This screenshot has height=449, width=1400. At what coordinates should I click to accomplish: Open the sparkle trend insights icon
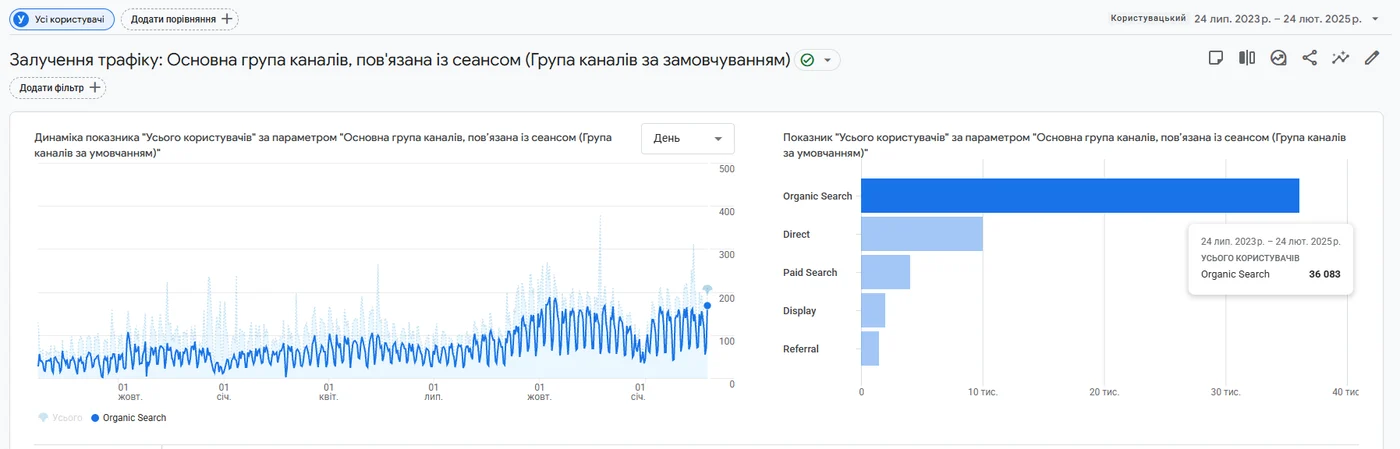point(1340,58)
